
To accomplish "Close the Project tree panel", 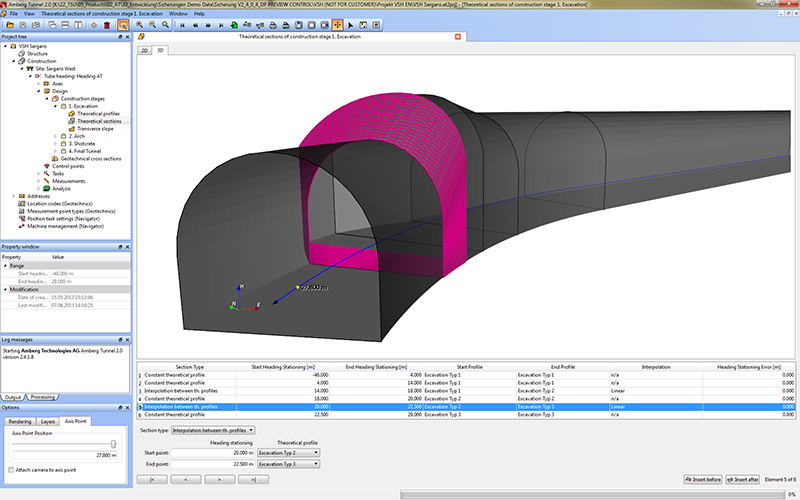I will point(127,37).
